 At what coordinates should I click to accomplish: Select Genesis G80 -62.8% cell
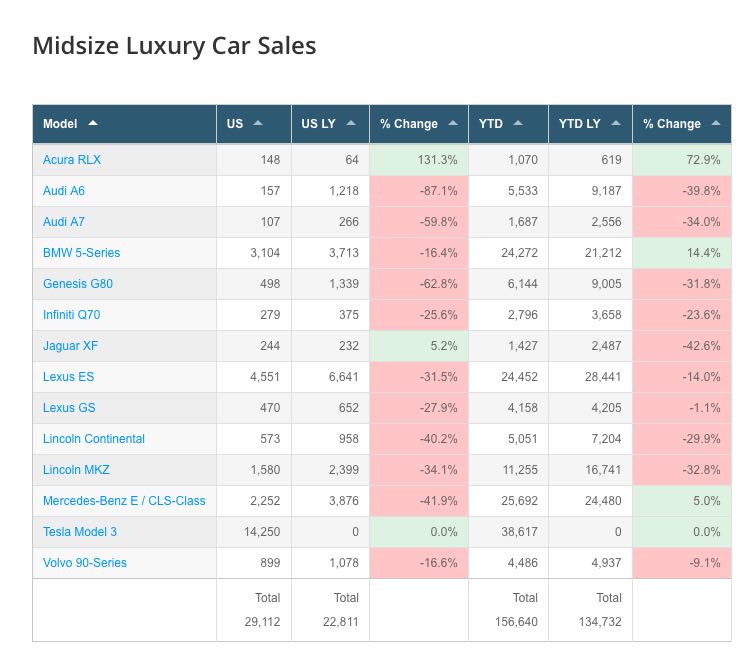(x=419, y=283)
